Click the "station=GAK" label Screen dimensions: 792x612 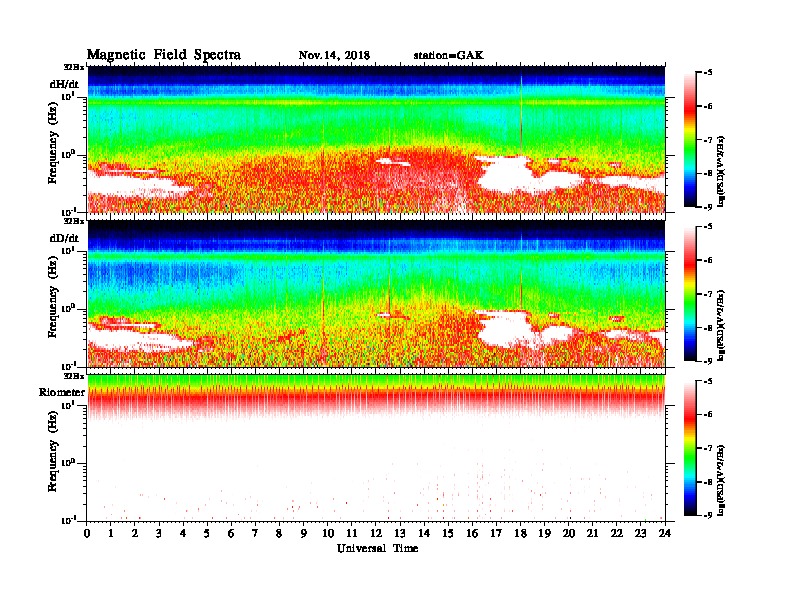point(448,55)
